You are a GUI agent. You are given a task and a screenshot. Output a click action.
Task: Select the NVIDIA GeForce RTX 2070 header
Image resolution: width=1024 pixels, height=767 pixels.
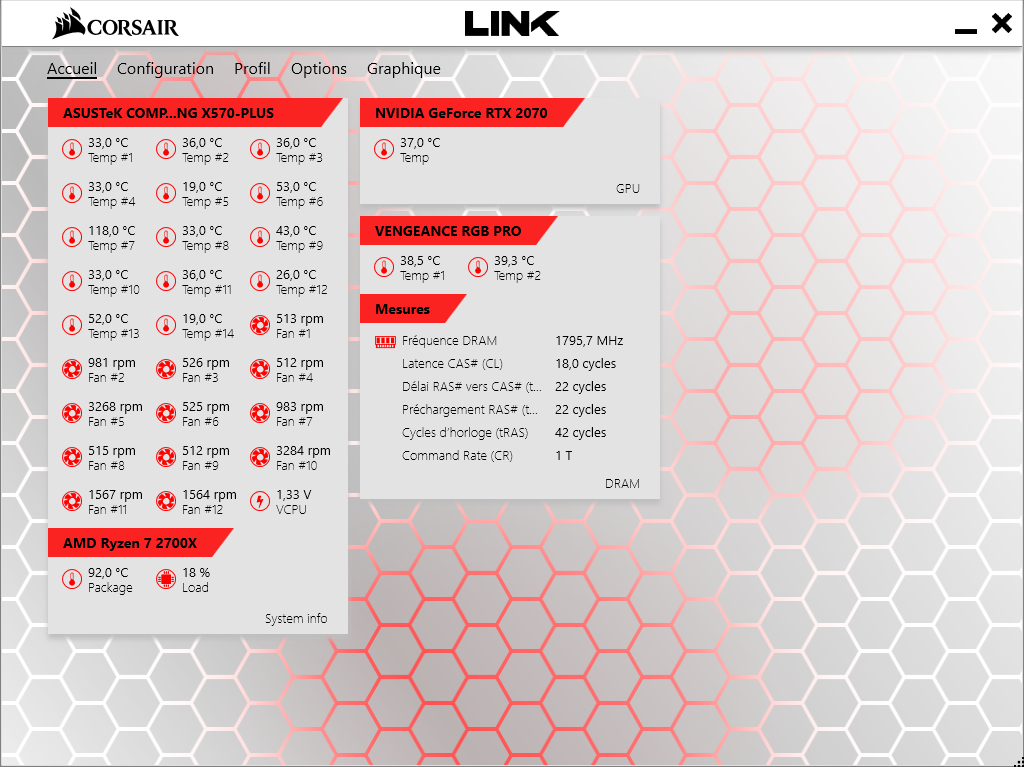pos(472,112)
